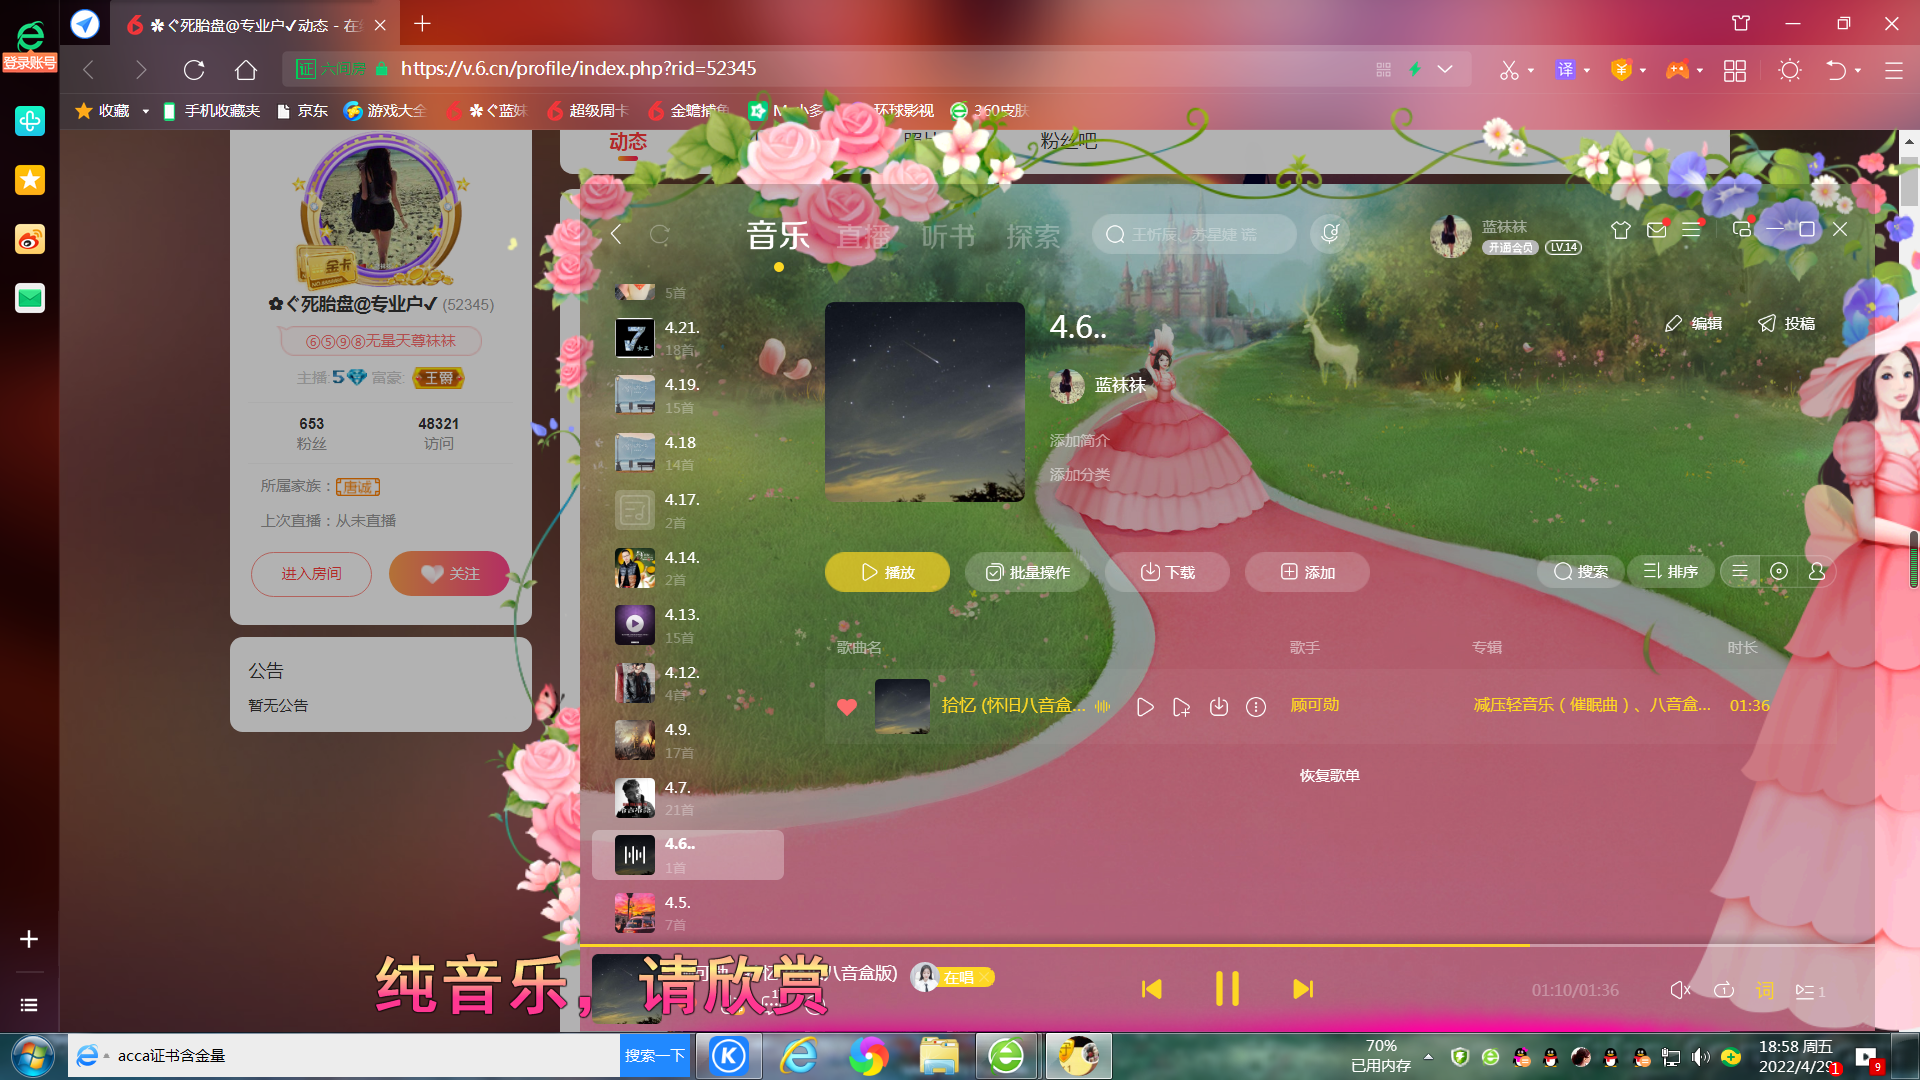
Task: Refresh the music player page
Action: [x=660, y=234]
